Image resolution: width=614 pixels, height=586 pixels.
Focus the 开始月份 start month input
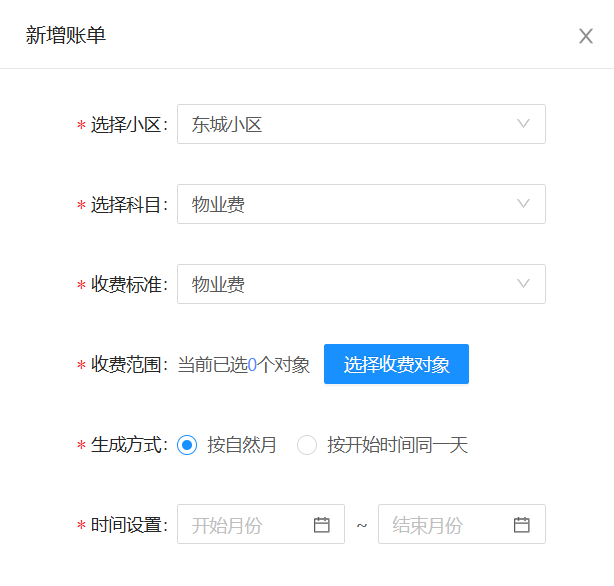(x=245, y=524)
